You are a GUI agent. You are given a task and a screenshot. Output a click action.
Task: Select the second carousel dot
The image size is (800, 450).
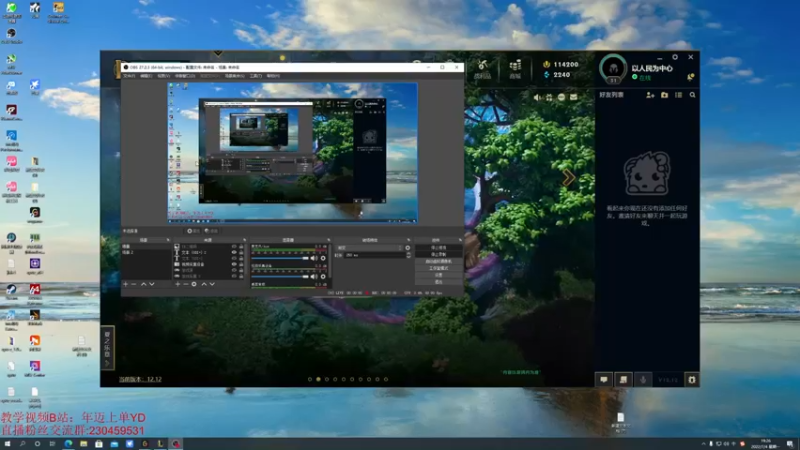click(318, 379)
